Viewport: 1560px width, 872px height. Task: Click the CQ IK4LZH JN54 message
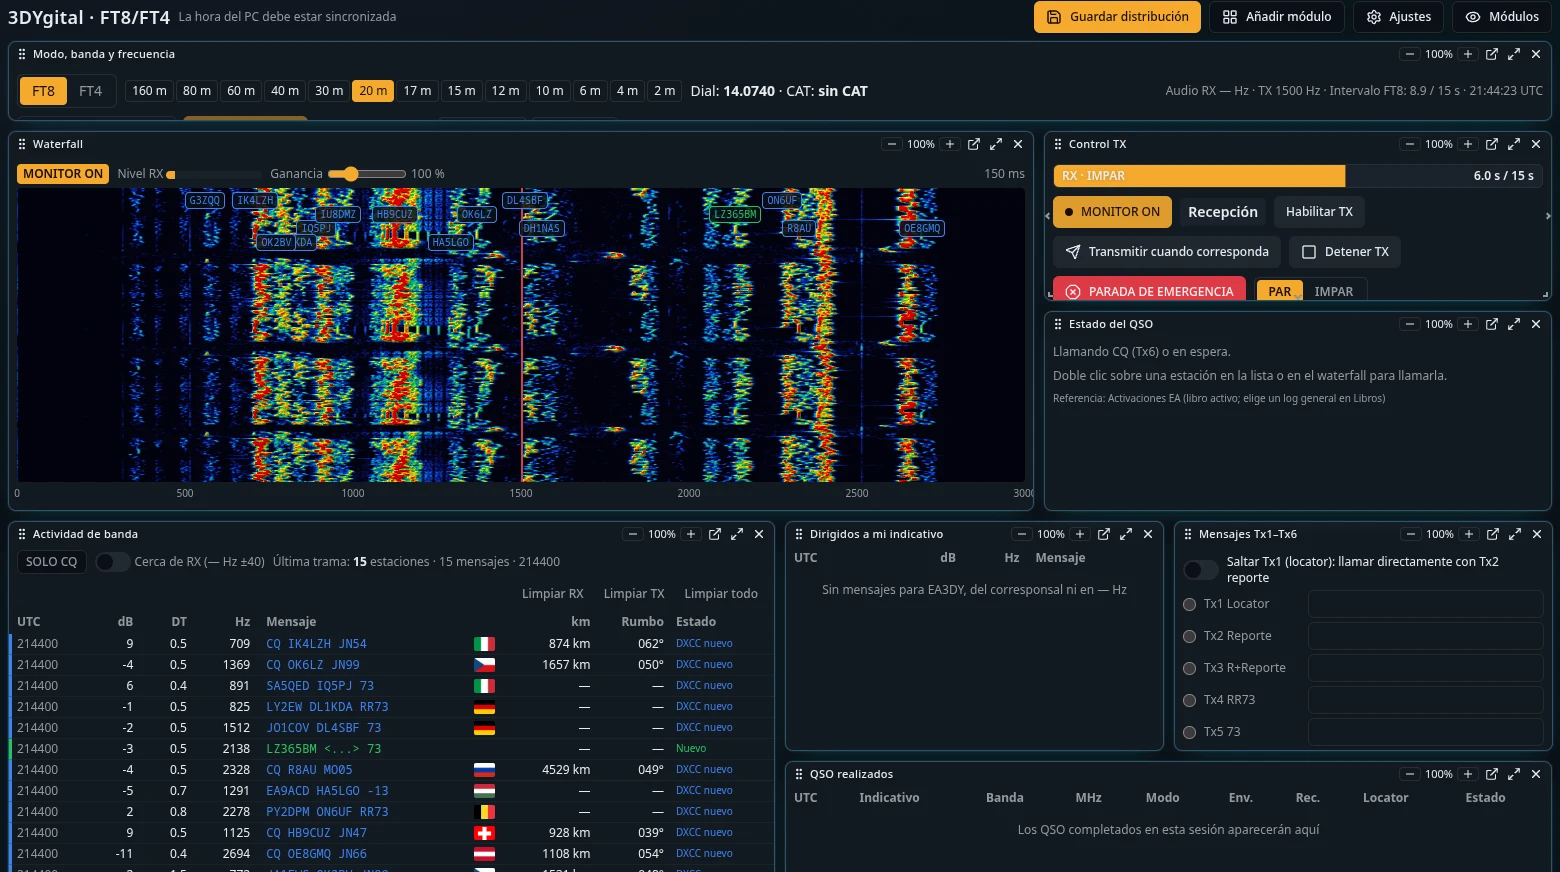[x=316, y=644]
